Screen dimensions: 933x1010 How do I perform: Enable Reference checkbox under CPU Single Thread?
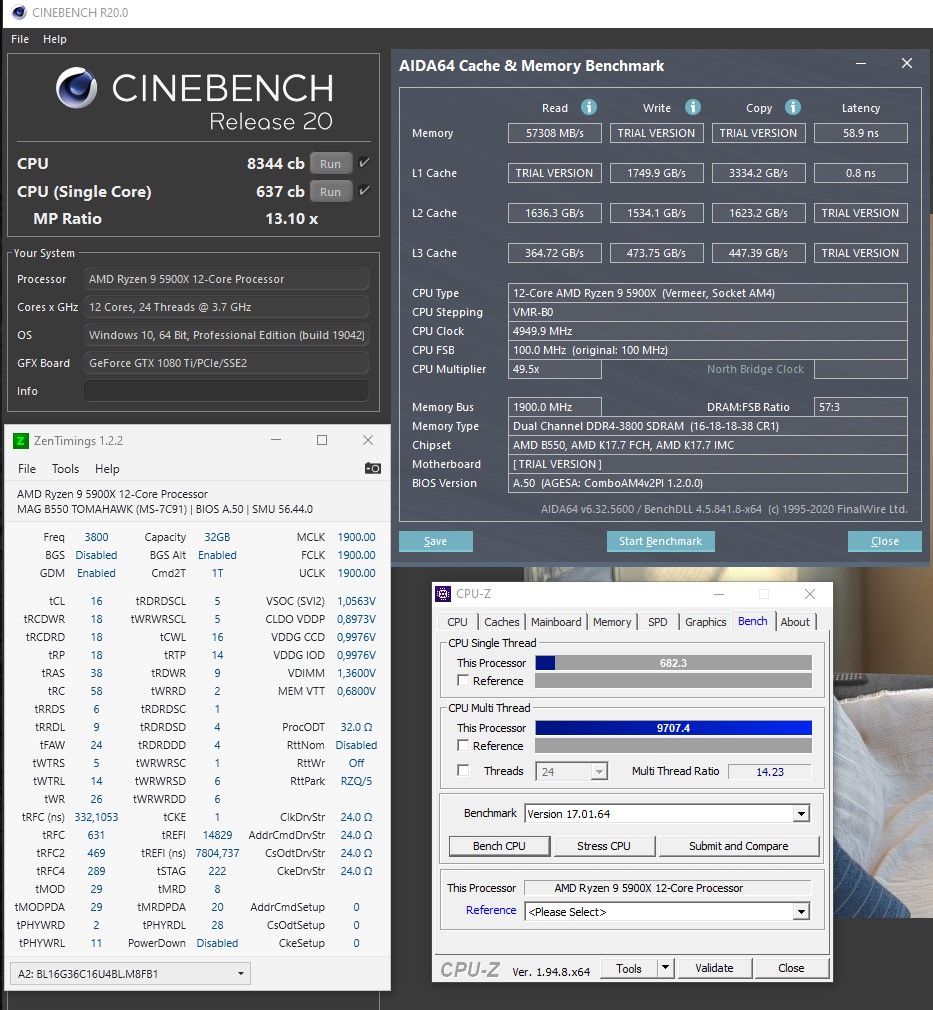463,680
